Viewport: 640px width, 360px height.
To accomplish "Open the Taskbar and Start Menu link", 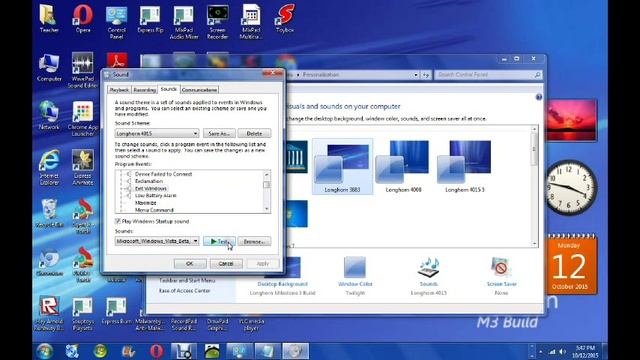I will tap(187, 280).
